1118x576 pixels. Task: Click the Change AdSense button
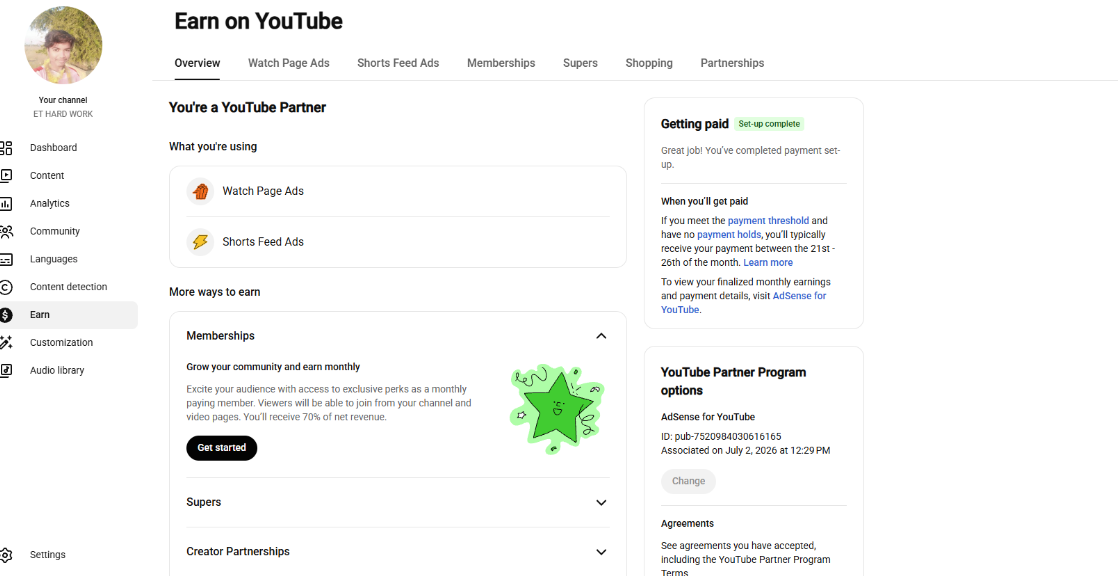[x=688, y=481]
